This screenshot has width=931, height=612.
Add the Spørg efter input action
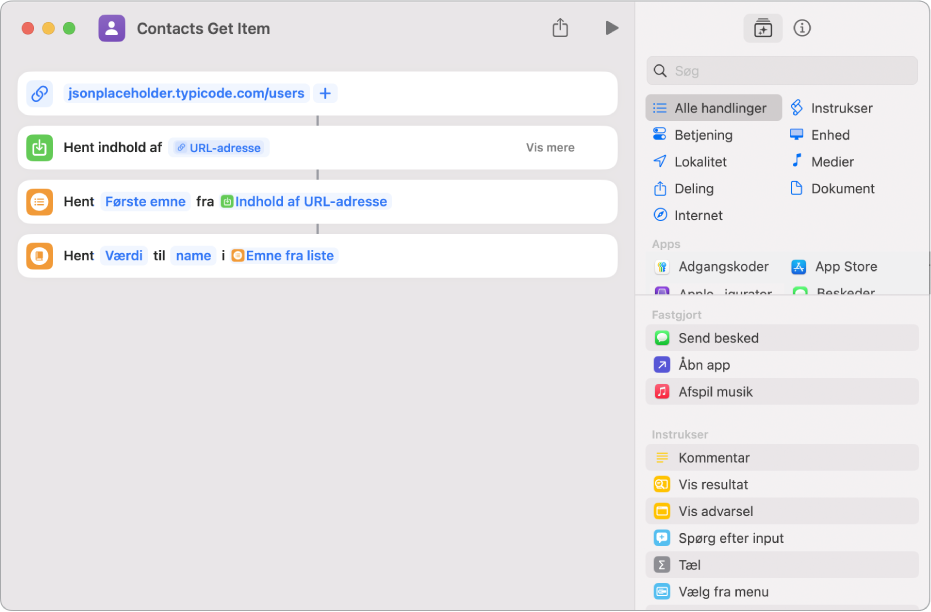pyautogui.click(x=781, y=538)
